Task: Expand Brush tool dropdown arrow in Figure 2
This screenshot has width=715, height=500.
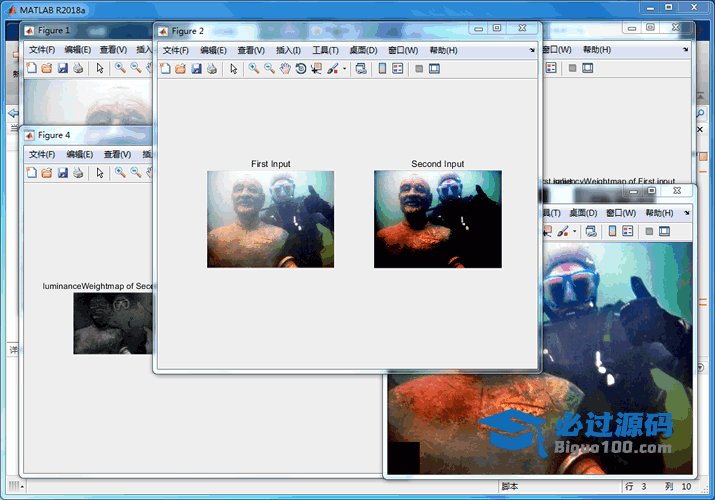Action: click(345, 70)
